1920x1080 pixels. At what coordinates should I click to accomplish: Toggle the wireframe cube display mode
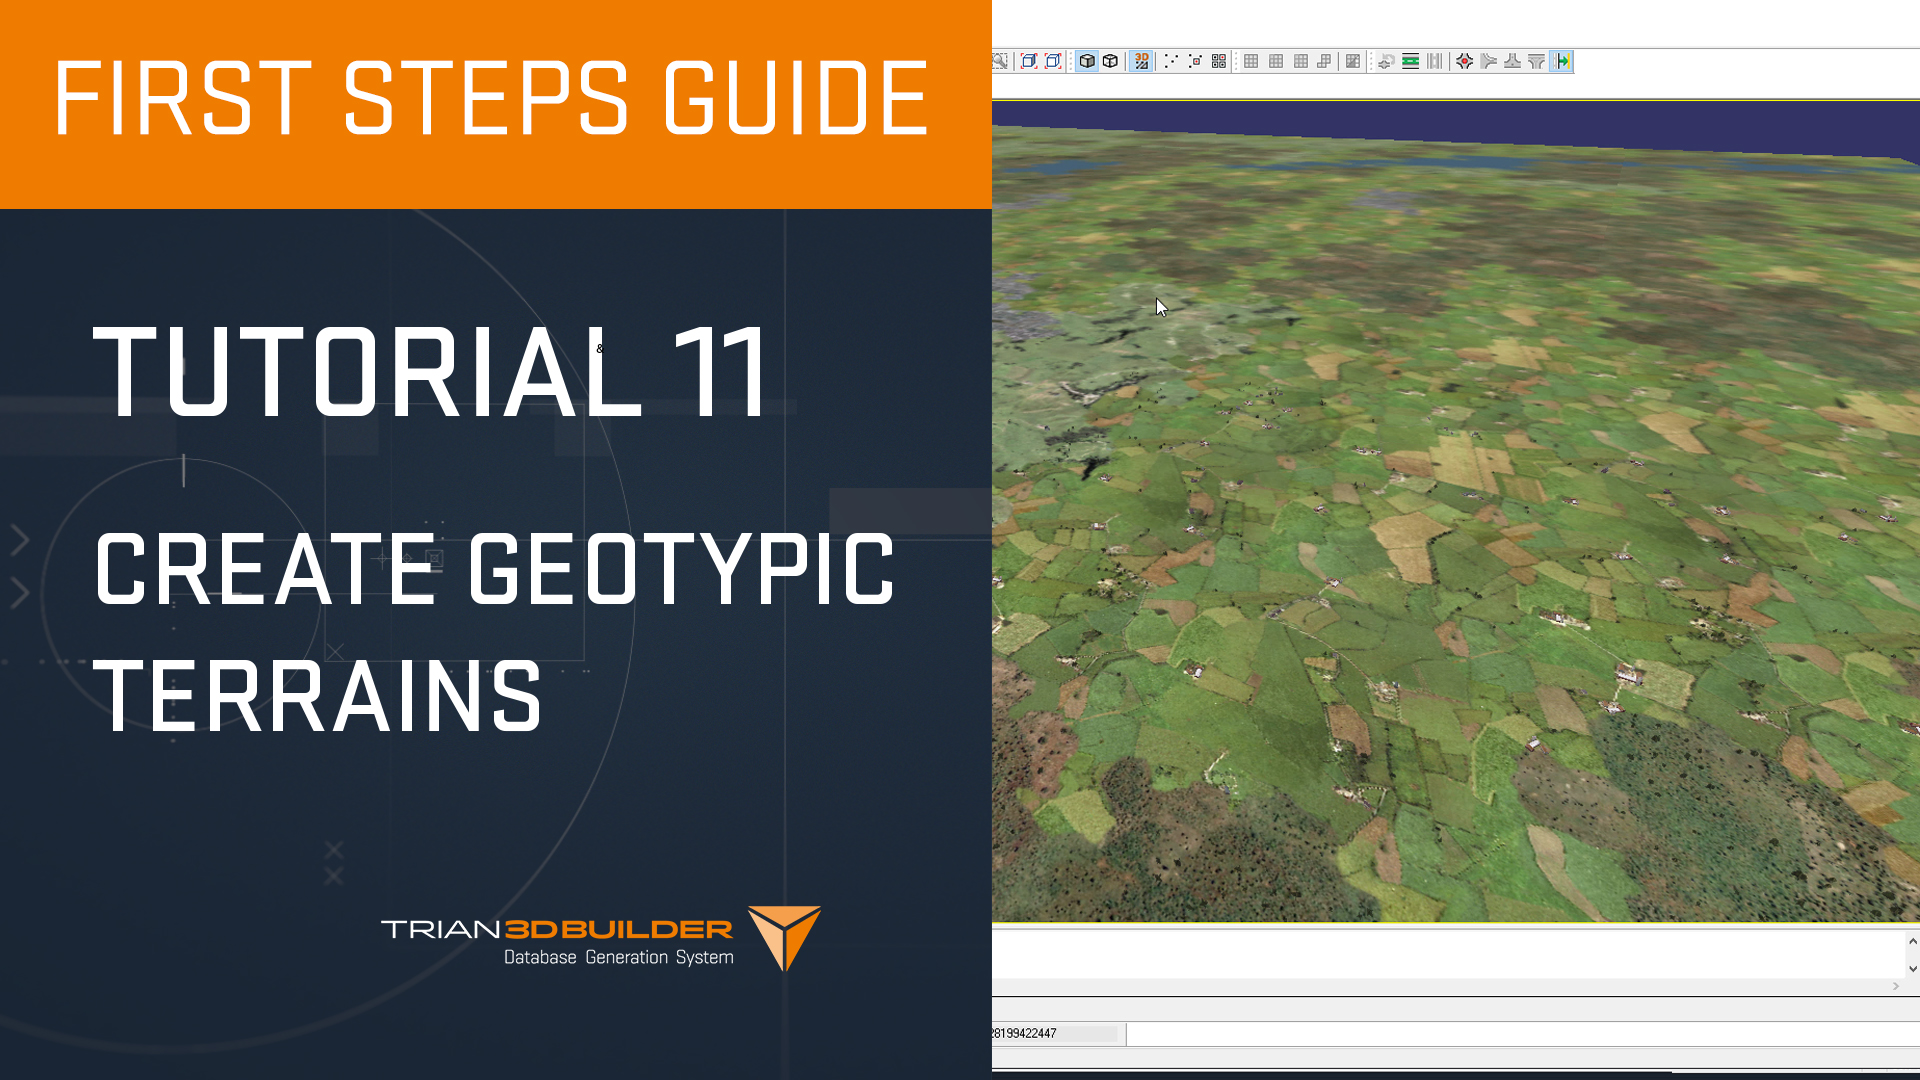tap(1111, 61)
